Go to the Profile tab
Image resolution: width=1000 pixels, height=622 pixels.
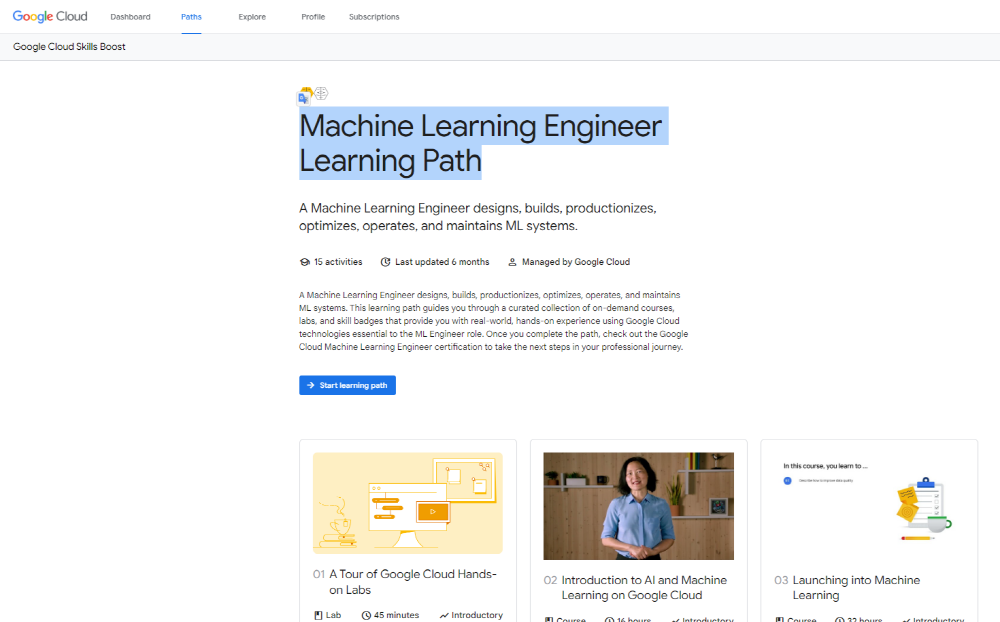(x=313, y=17)
